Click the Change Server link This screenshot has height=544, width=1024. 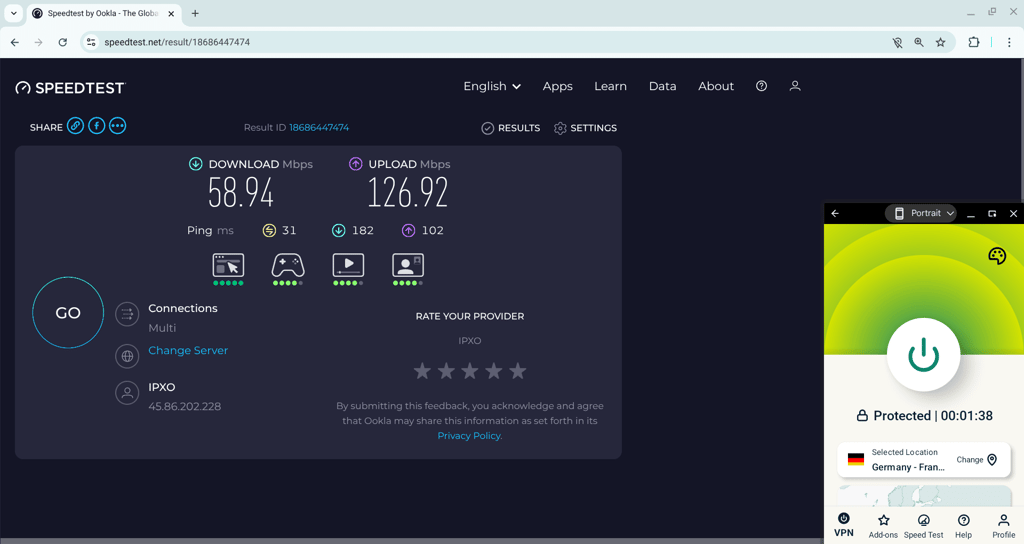coord(188,351)
